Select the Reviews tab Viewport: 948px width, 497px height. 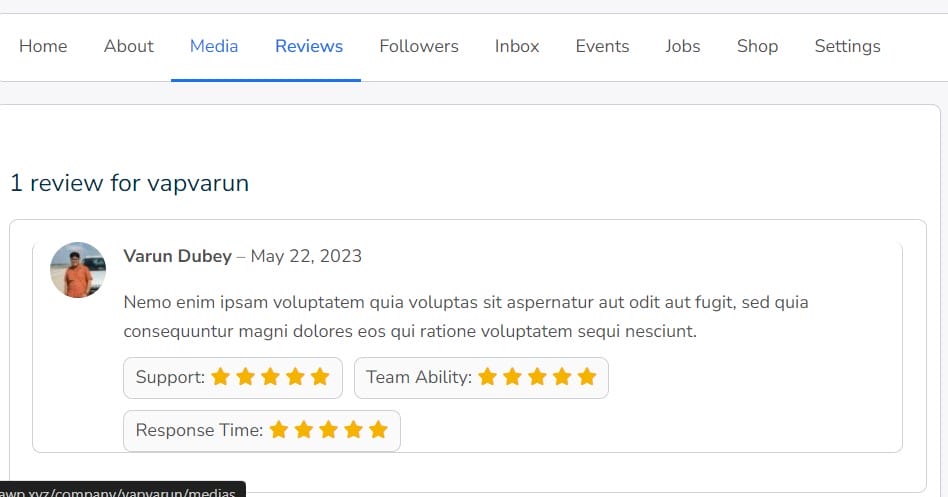309,46
